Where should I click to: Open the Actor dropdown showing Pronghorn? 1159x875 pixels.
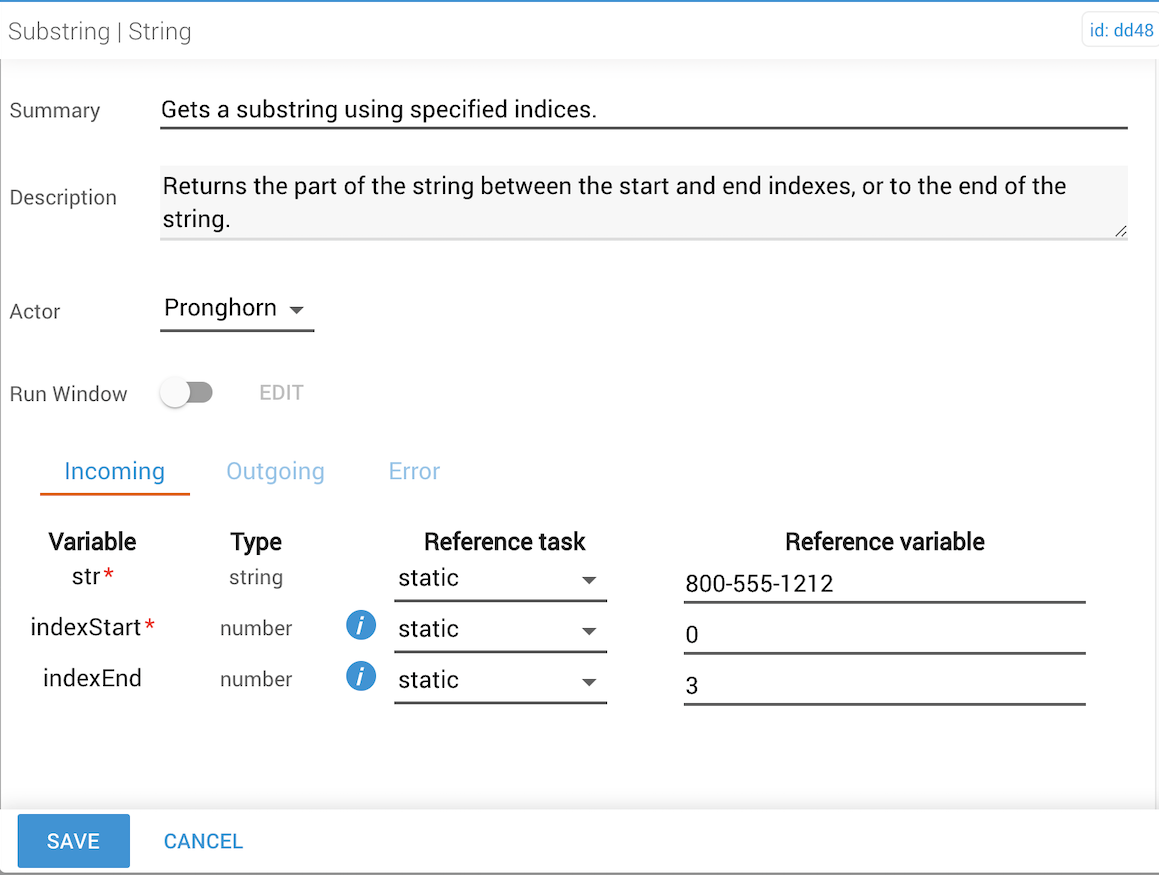[x=236, y=309]
